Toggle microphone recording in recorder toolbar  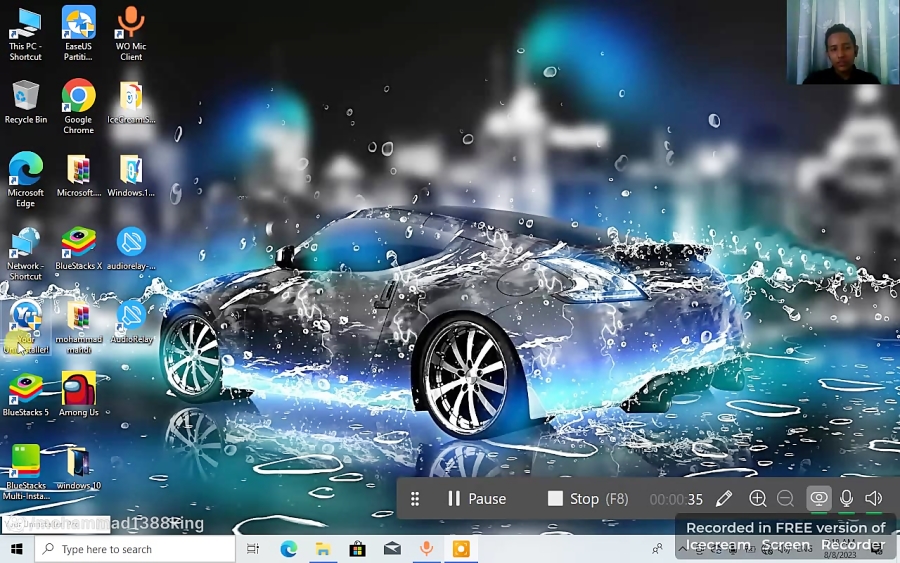846,498
